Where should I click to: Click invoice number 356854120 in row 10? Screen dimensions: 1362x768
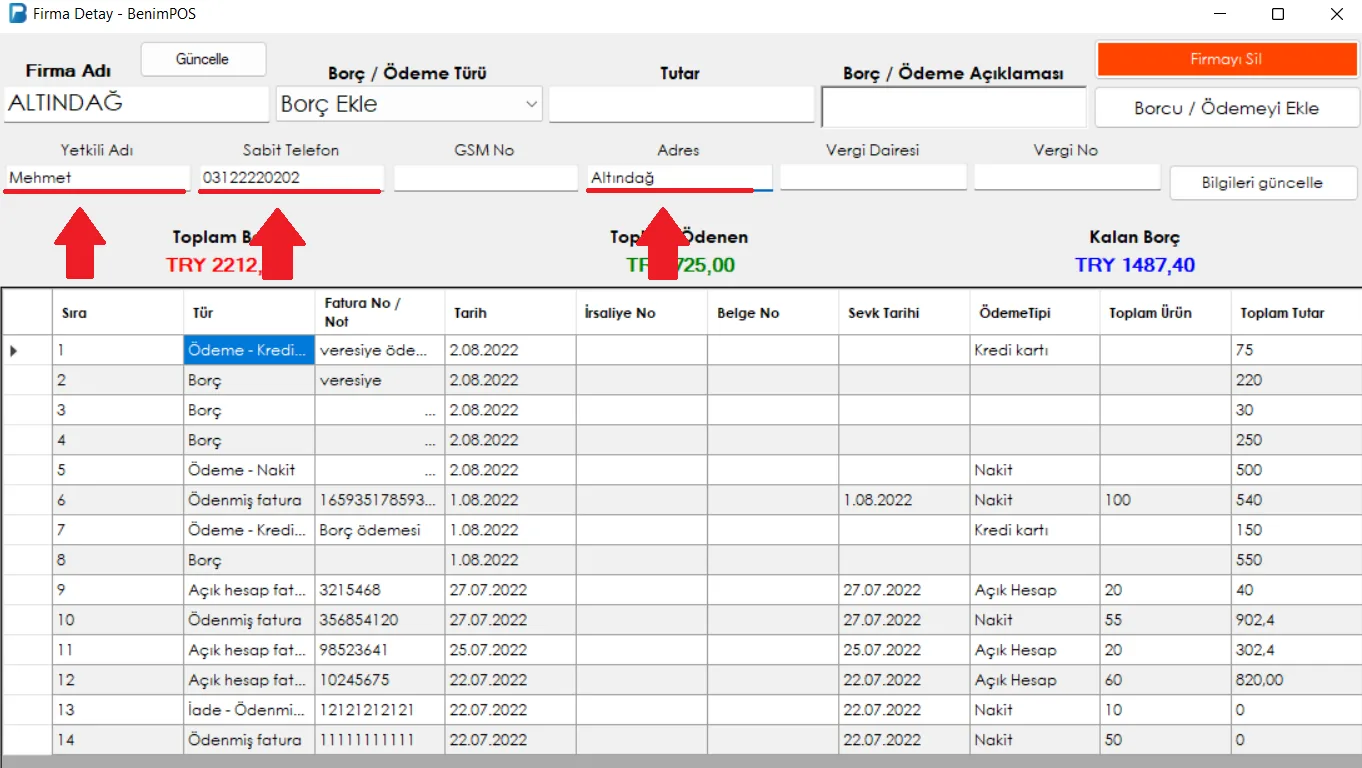(x=380, y=620)
